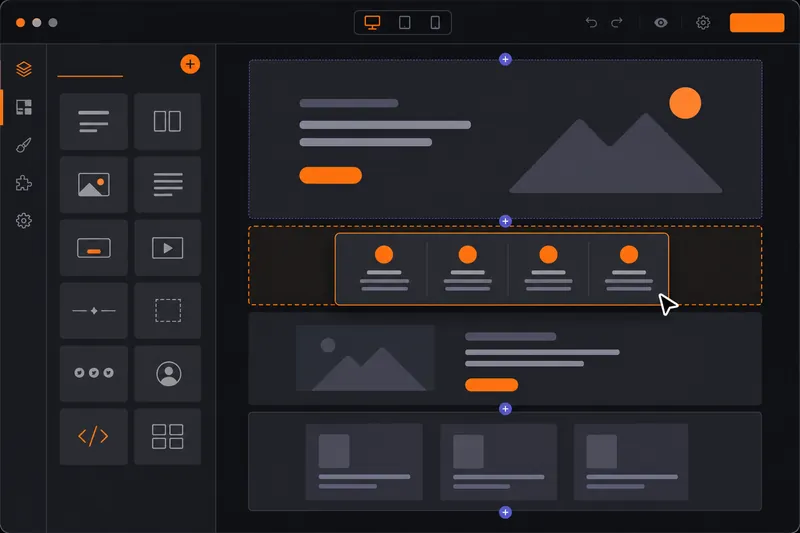Toggle the eye preview icon

(661, 22)
